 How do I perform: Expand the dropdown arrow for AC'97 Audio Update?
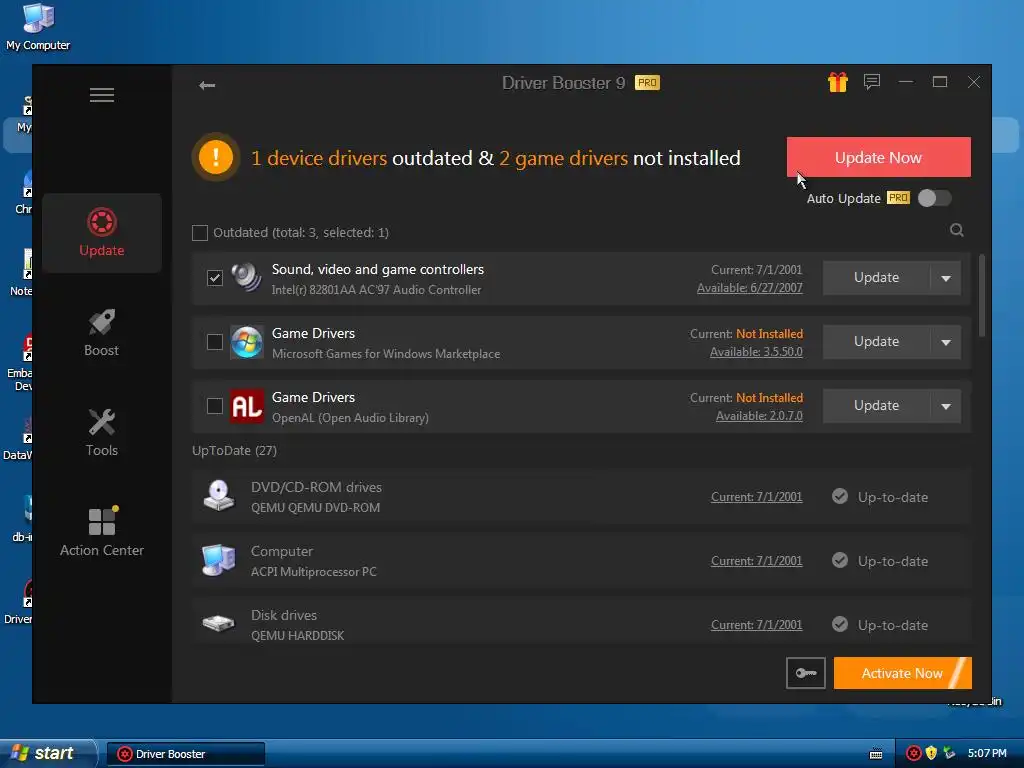tap(946, 278)
